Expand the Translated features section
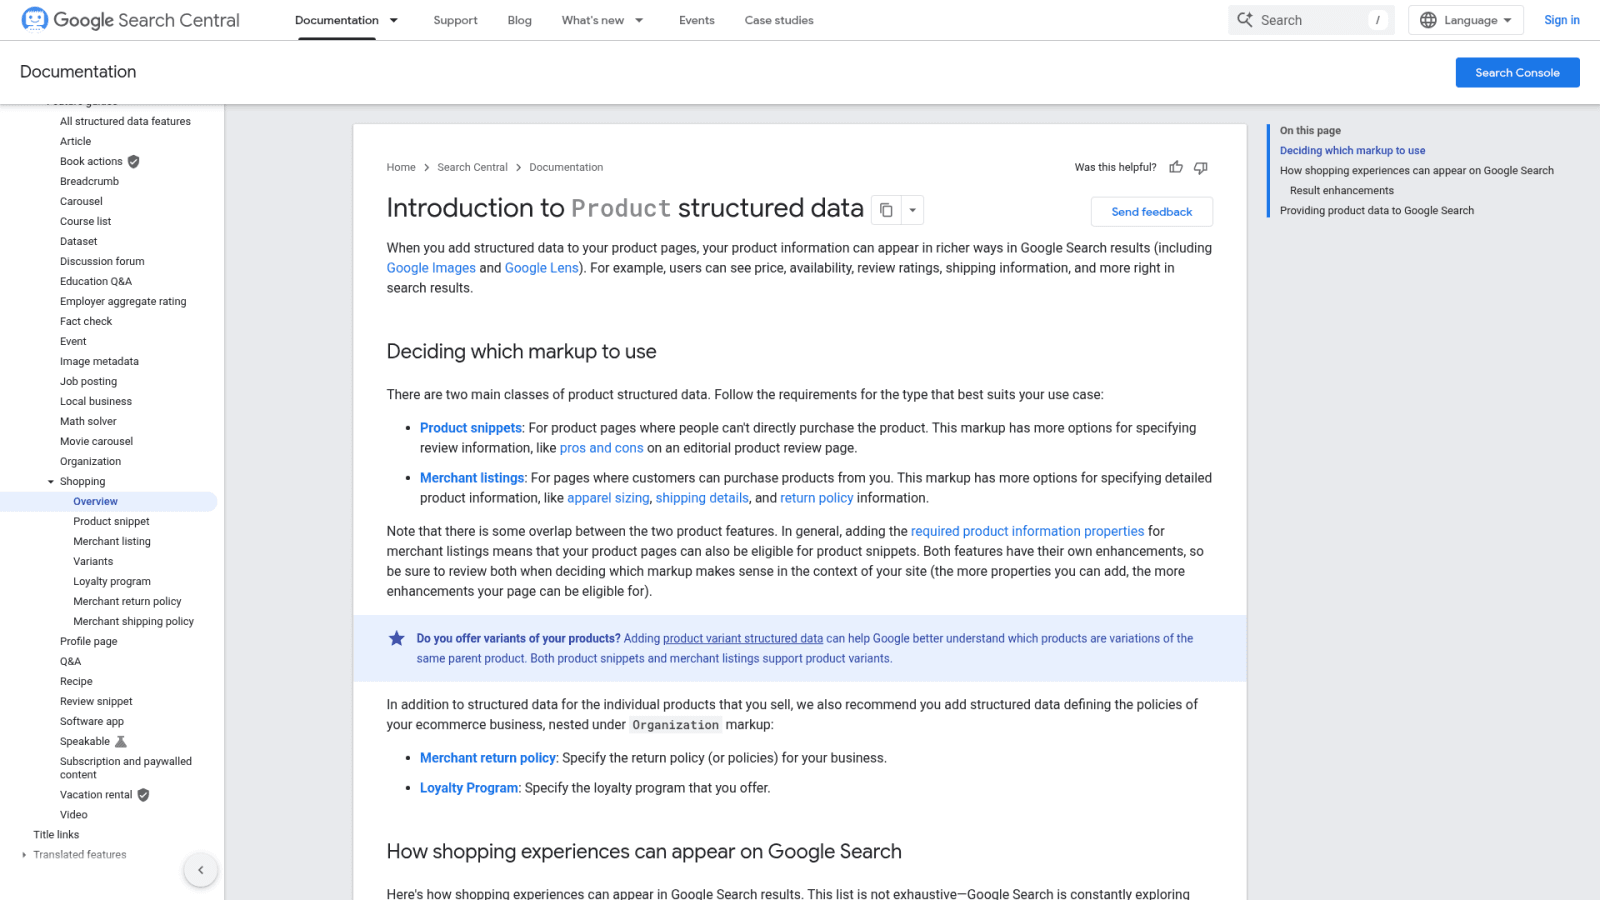 pos(24,855)
